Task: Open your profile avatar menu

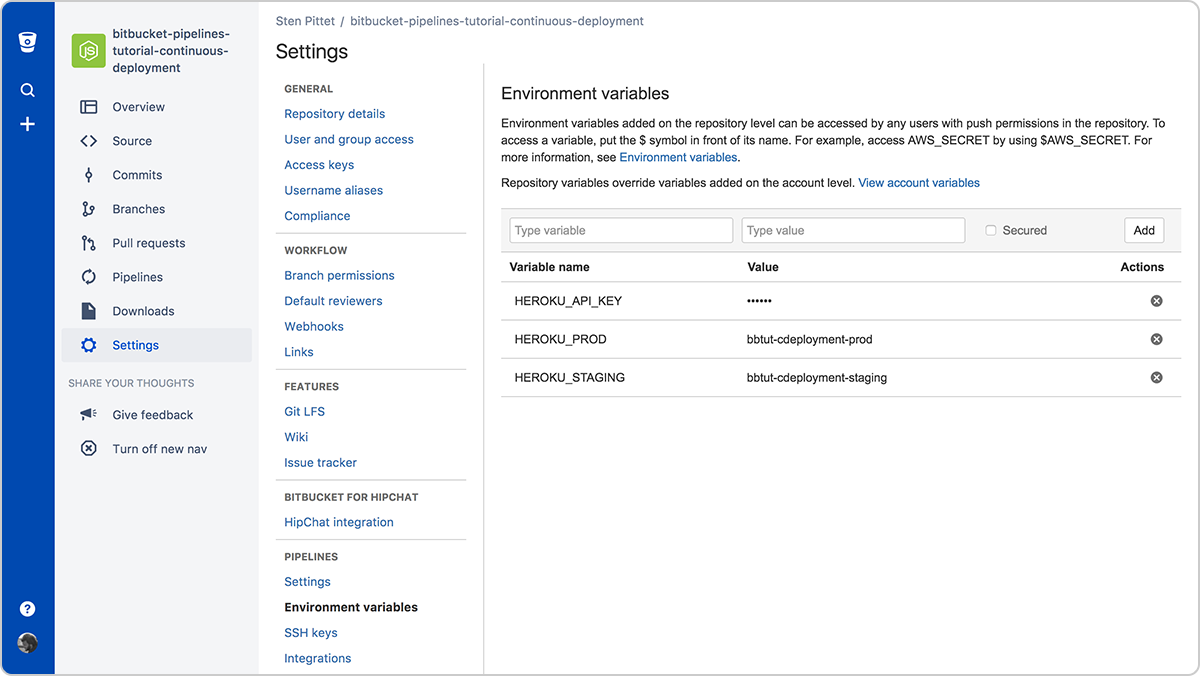Action: [27, 643]
